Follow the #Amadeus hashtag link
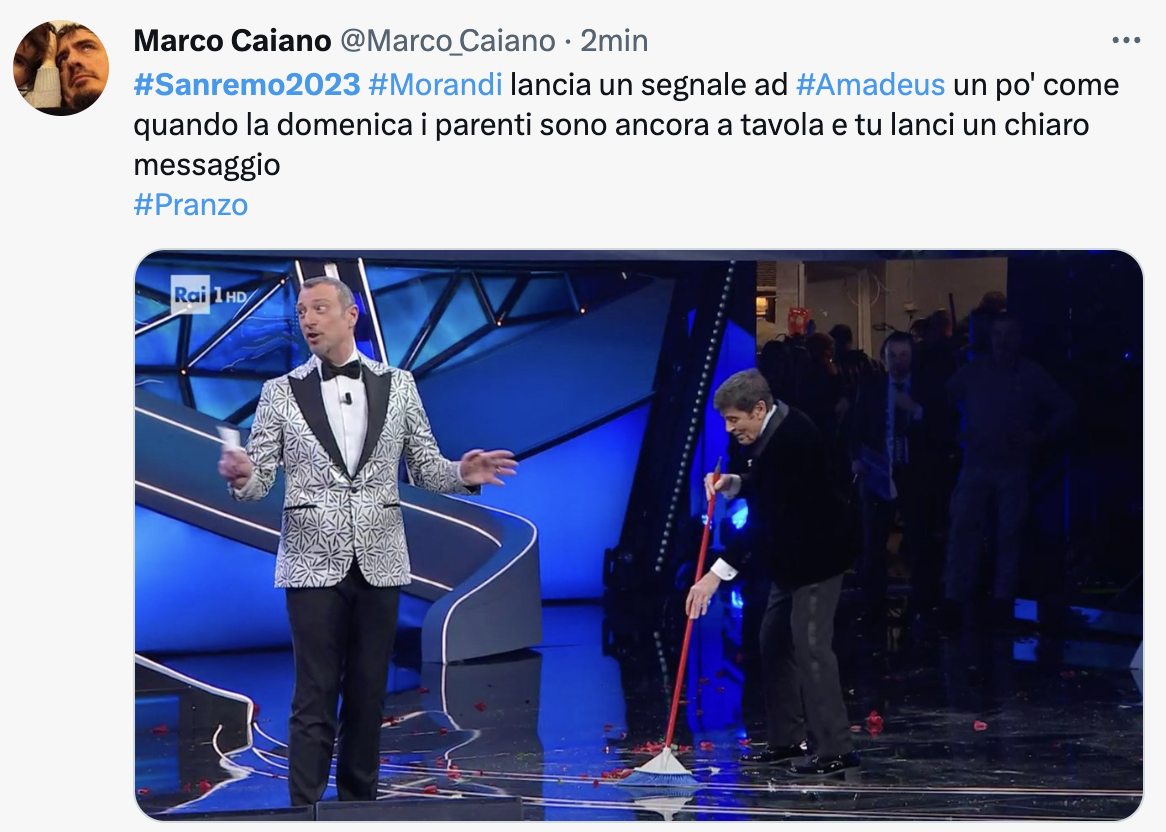 [870, 85]
